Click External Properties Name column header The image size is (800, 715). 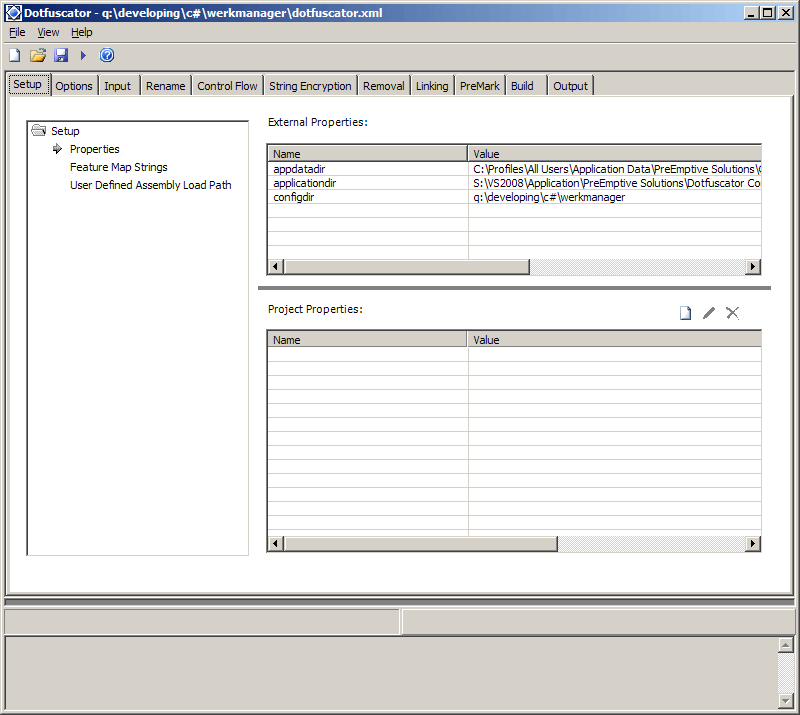click(367, 154)
